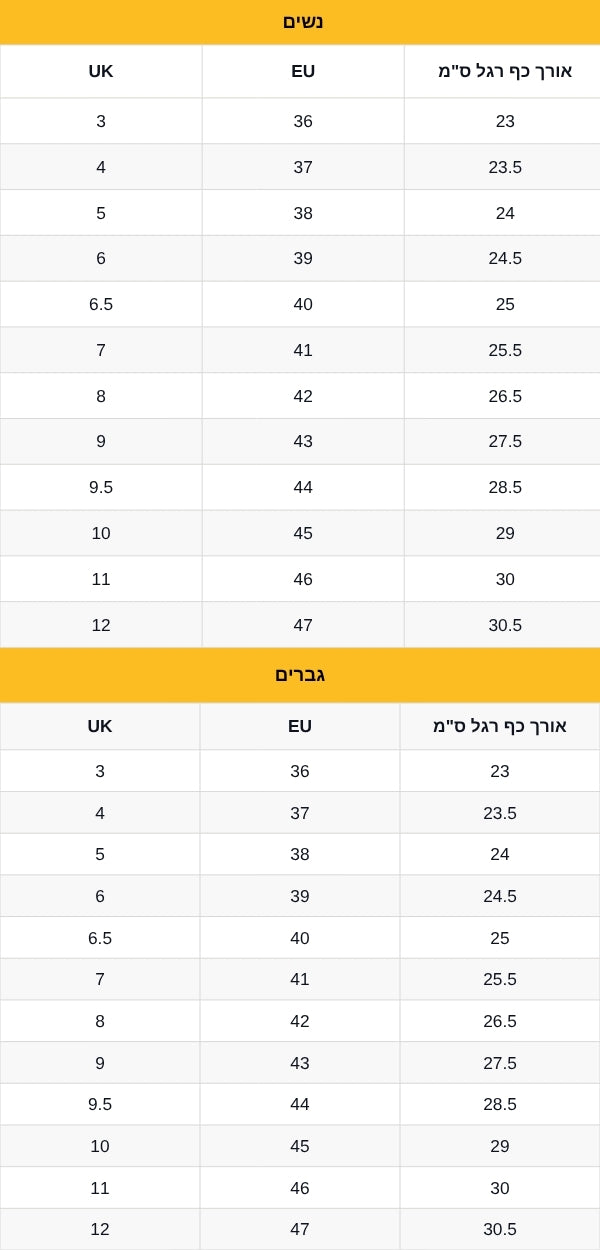Click UK size 3 in the men's table

tap(100, 771)
